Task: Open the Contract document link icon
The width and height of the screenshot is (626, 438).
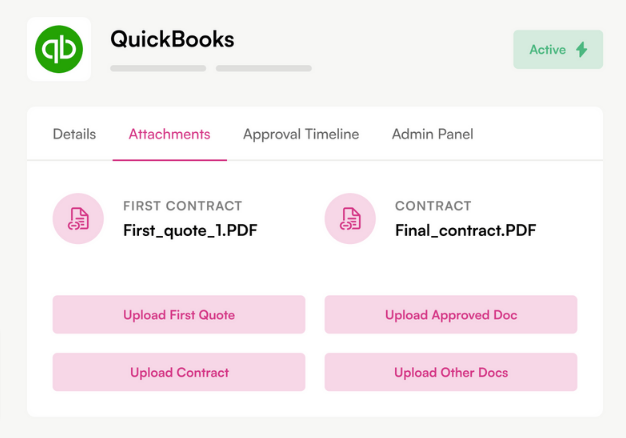Action: coord(350,218)
